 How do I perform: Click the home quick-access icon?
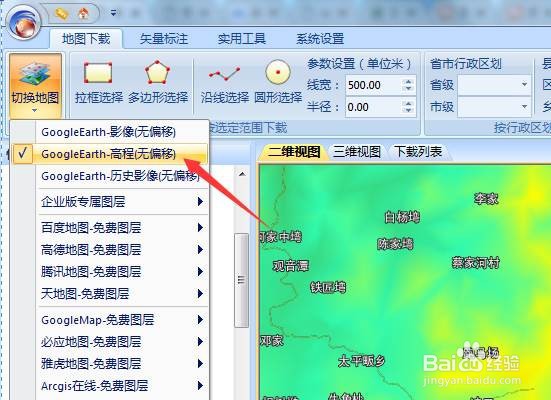pyautogui.click(x=83, y=14)
